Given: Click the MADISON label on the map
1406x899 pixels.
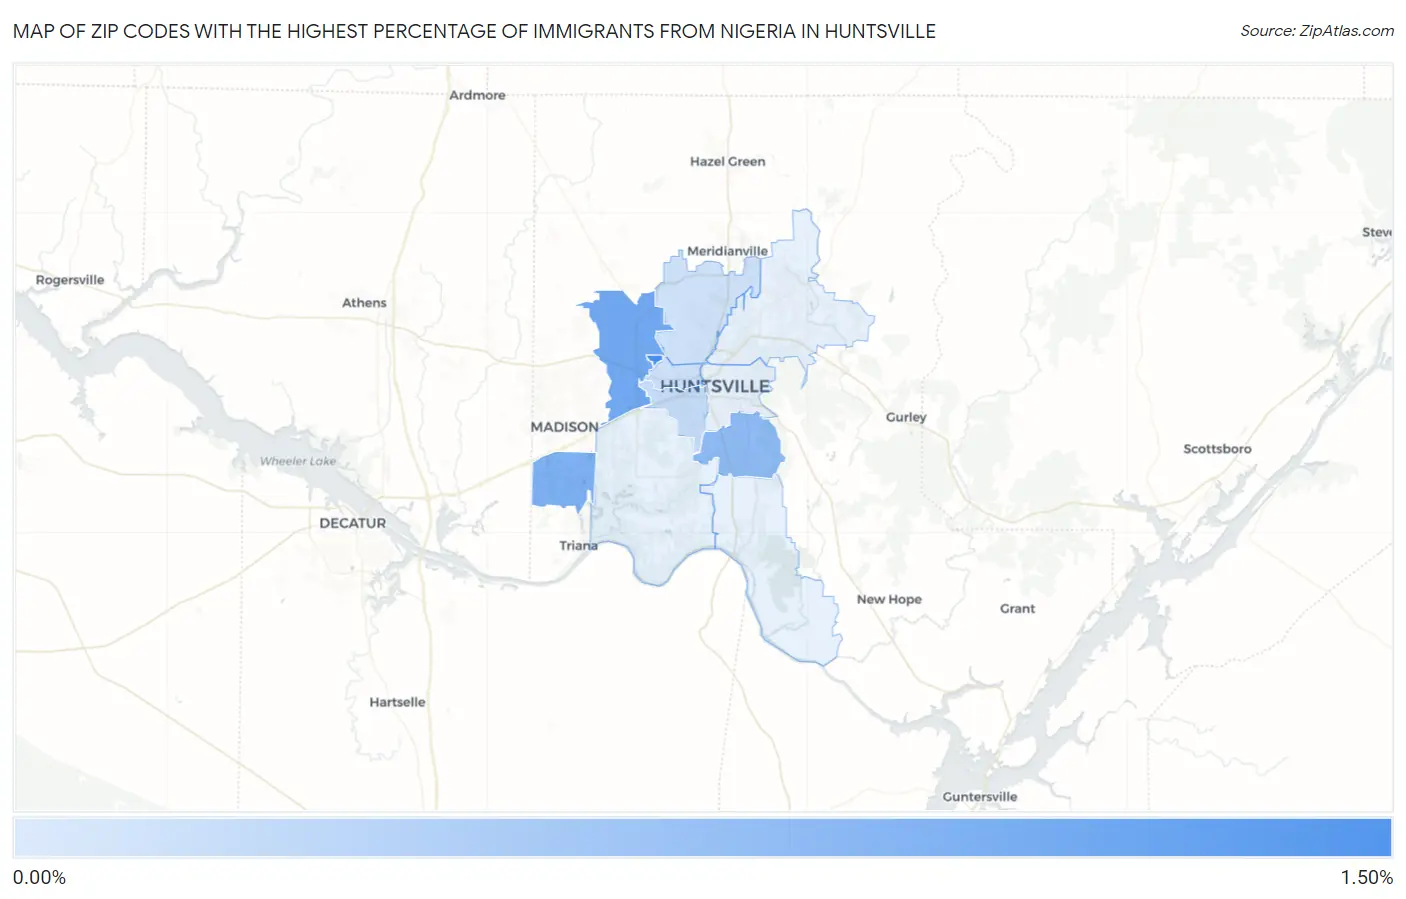Looking at the screenshot, I should point(564,427).
